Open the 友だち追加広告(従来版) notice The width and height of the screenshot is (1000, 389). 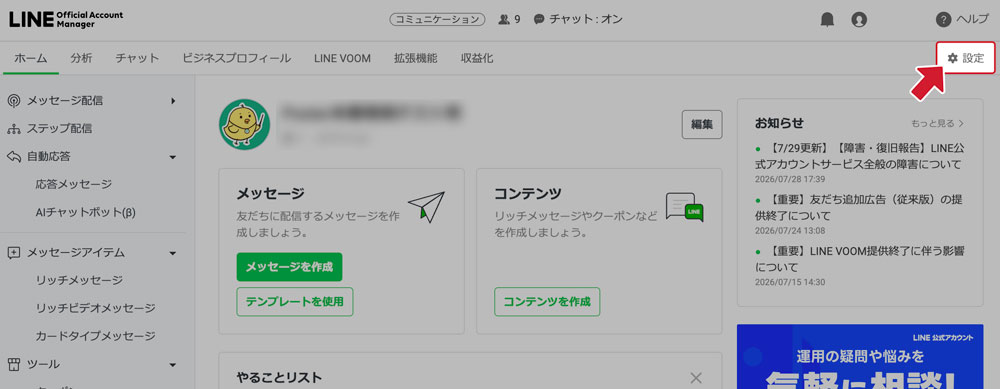[859, 208]
